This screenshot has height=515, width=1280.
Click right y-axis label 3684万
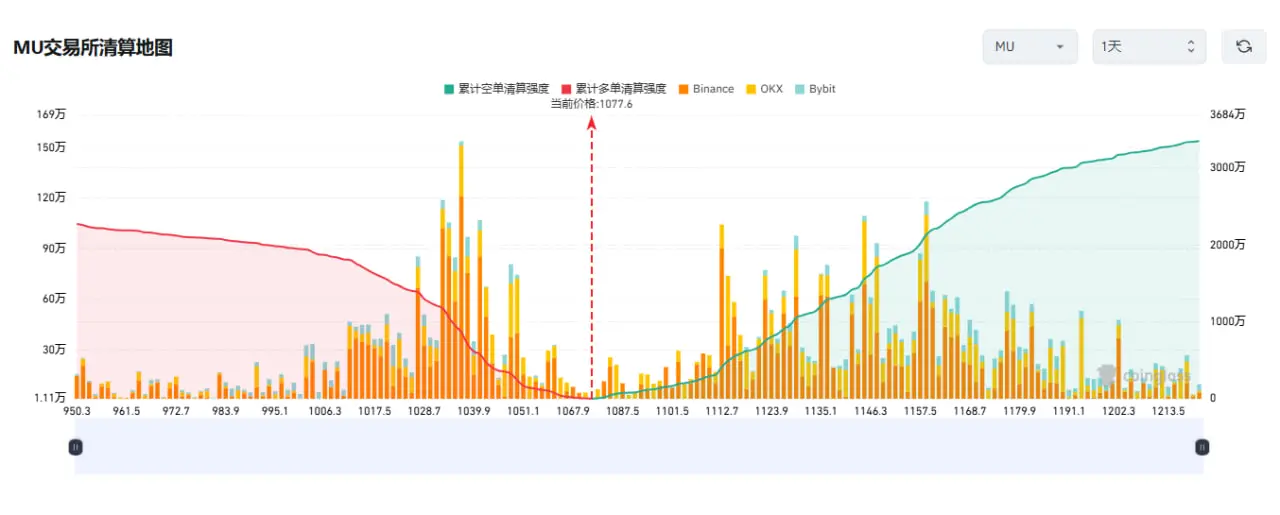point(1228,114)
